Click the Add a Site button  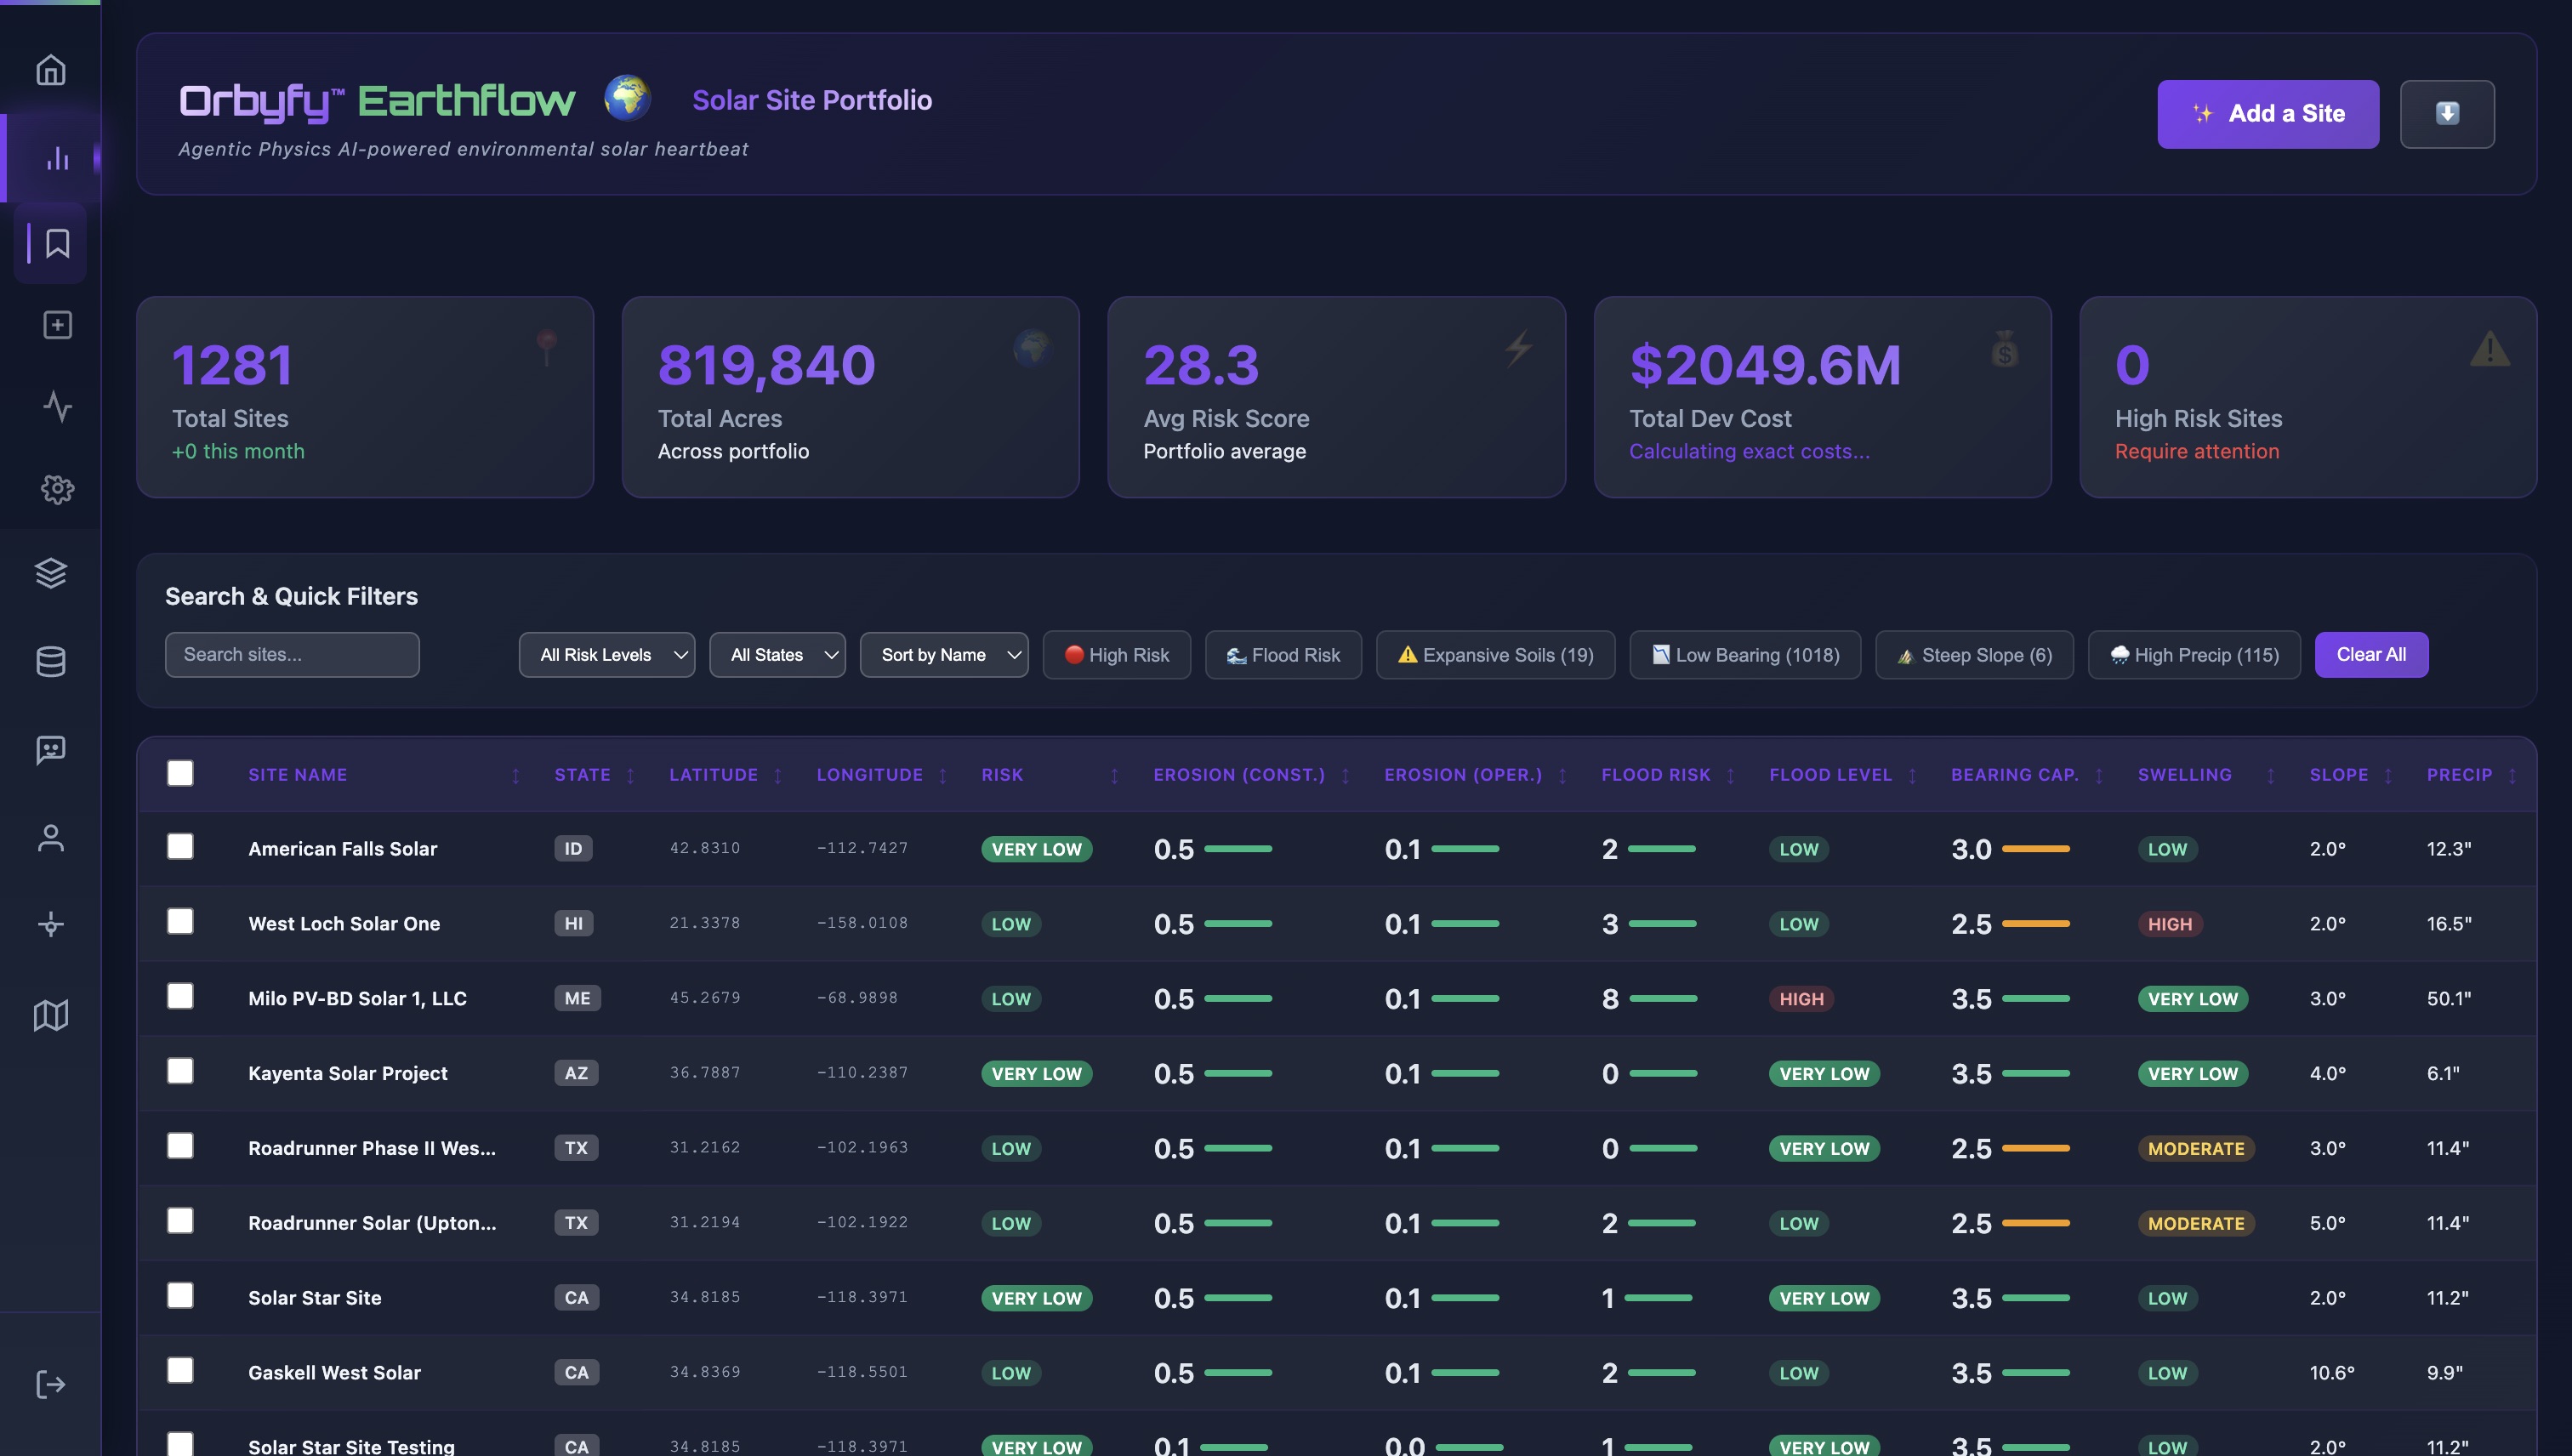coord(2267,113)
